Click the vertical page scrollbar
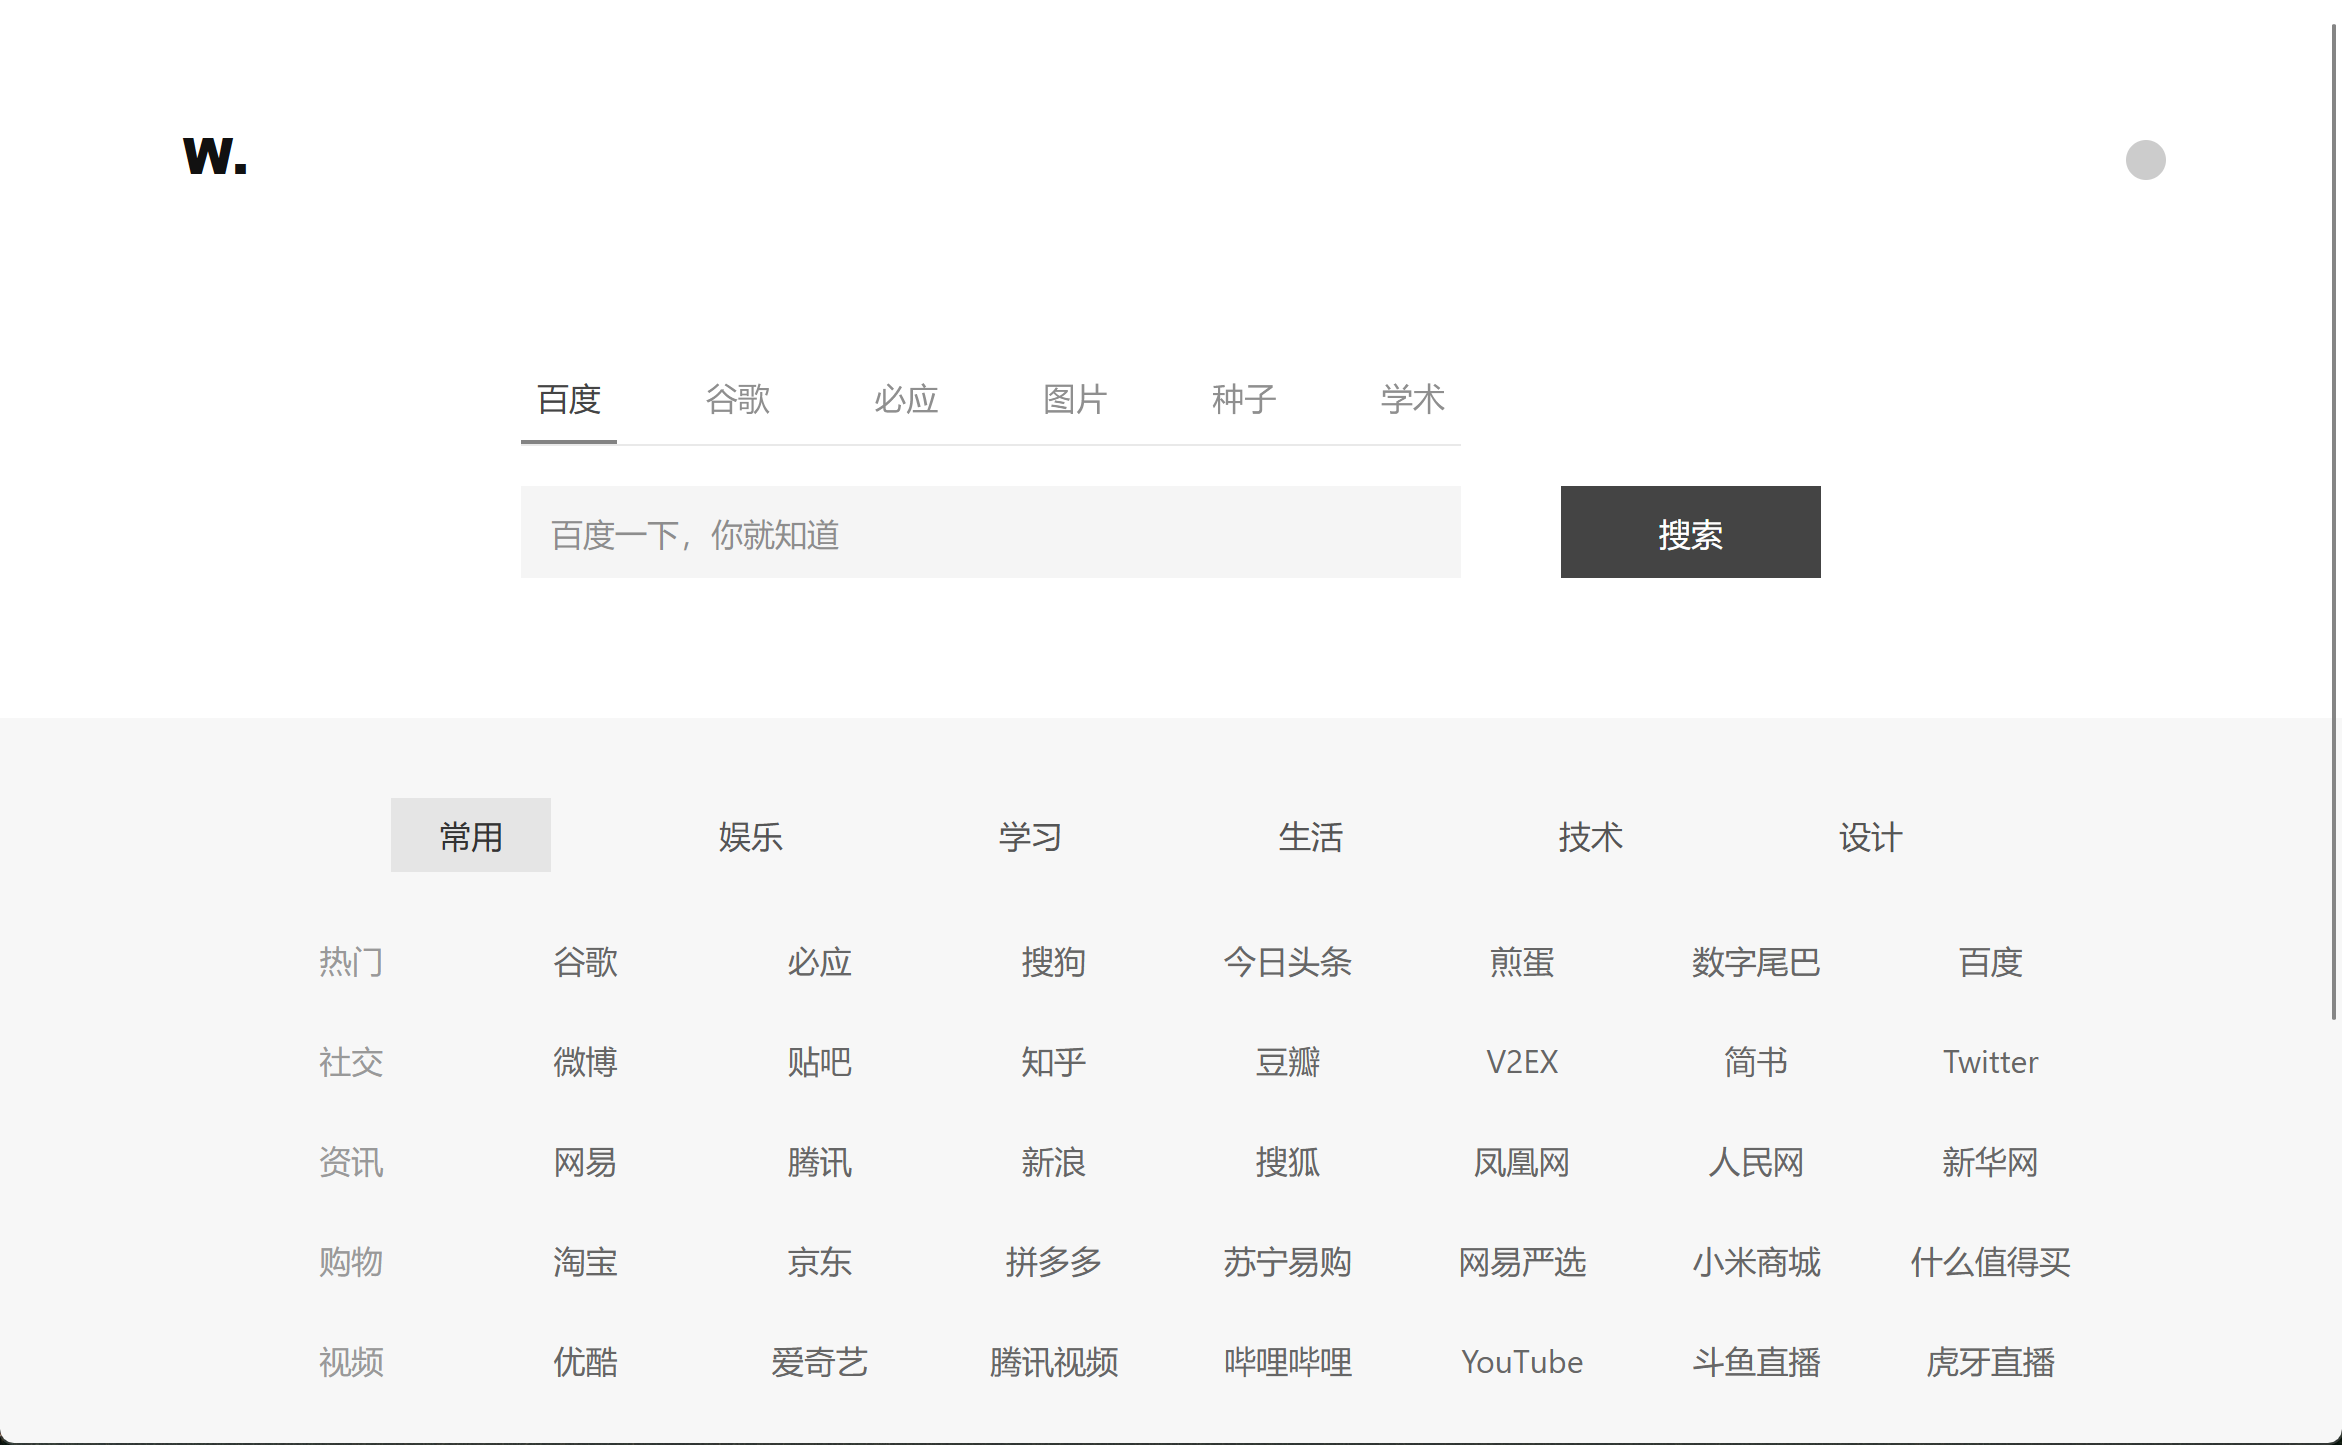 click(2334, 520)
